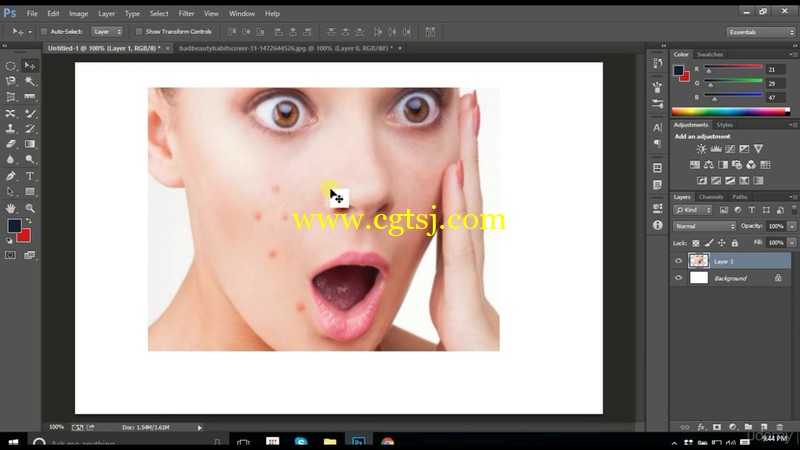Switch to the Channels tab
Screen dimensions: 800x450
coord(711,197)
